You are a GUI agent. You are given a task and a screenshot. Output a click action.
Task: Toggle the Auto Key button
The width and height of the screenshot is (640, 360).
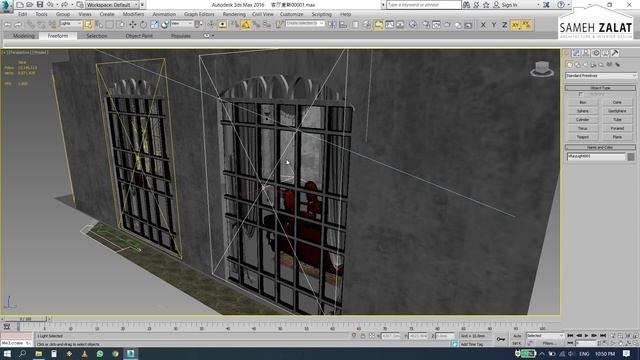click(517, 336)
